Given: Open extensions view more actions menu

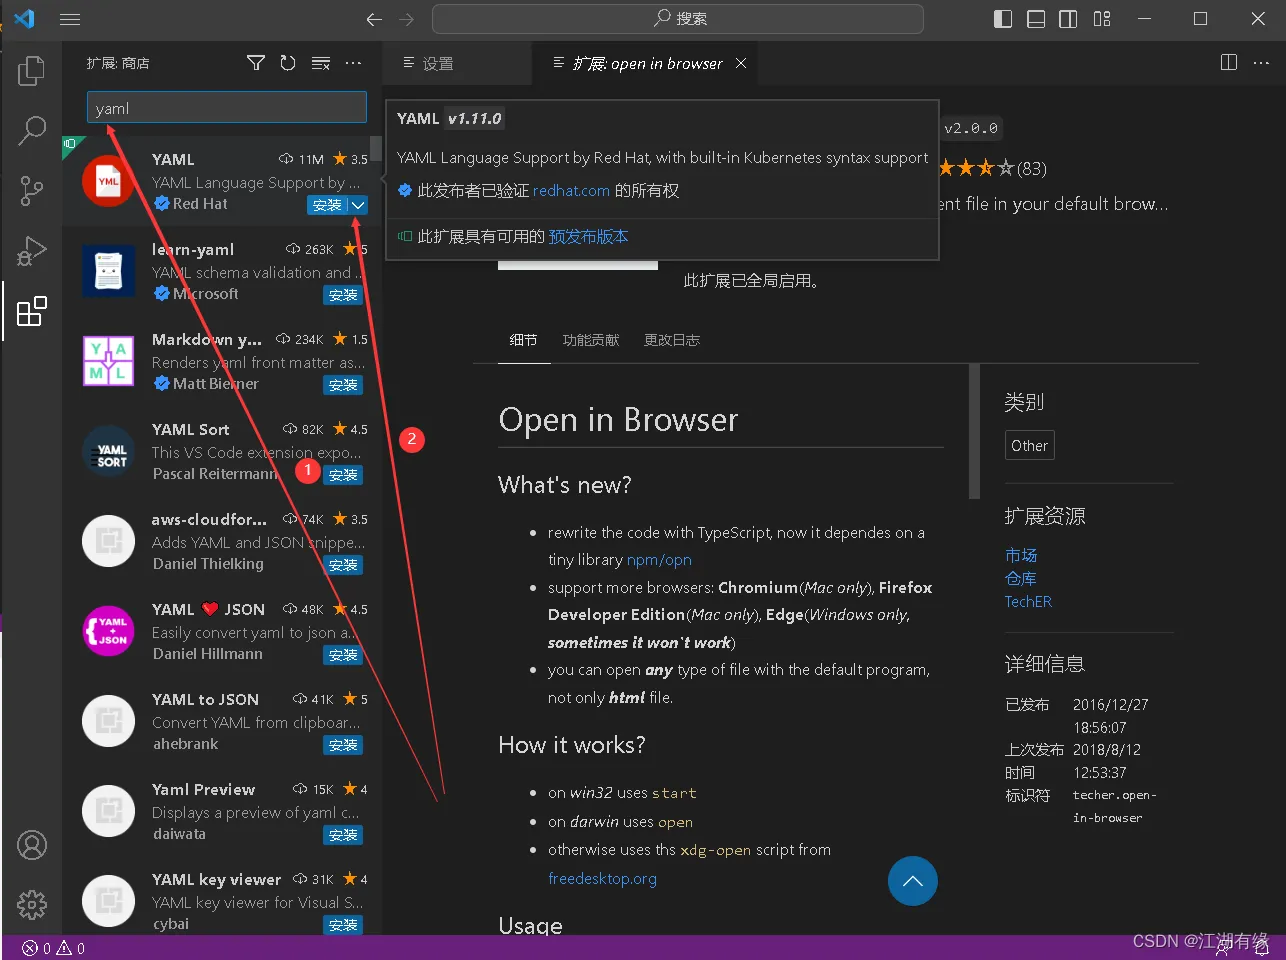Looking at the screenshot, I should [x=353, y=63].
